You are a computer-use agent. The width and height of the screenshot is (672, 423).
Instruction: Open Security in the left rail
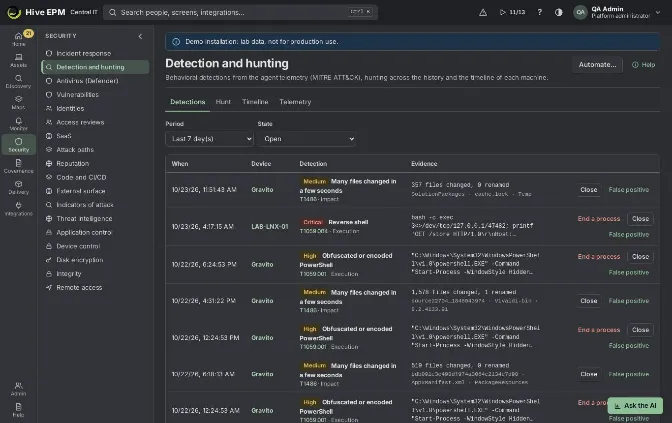coord(18,145)
